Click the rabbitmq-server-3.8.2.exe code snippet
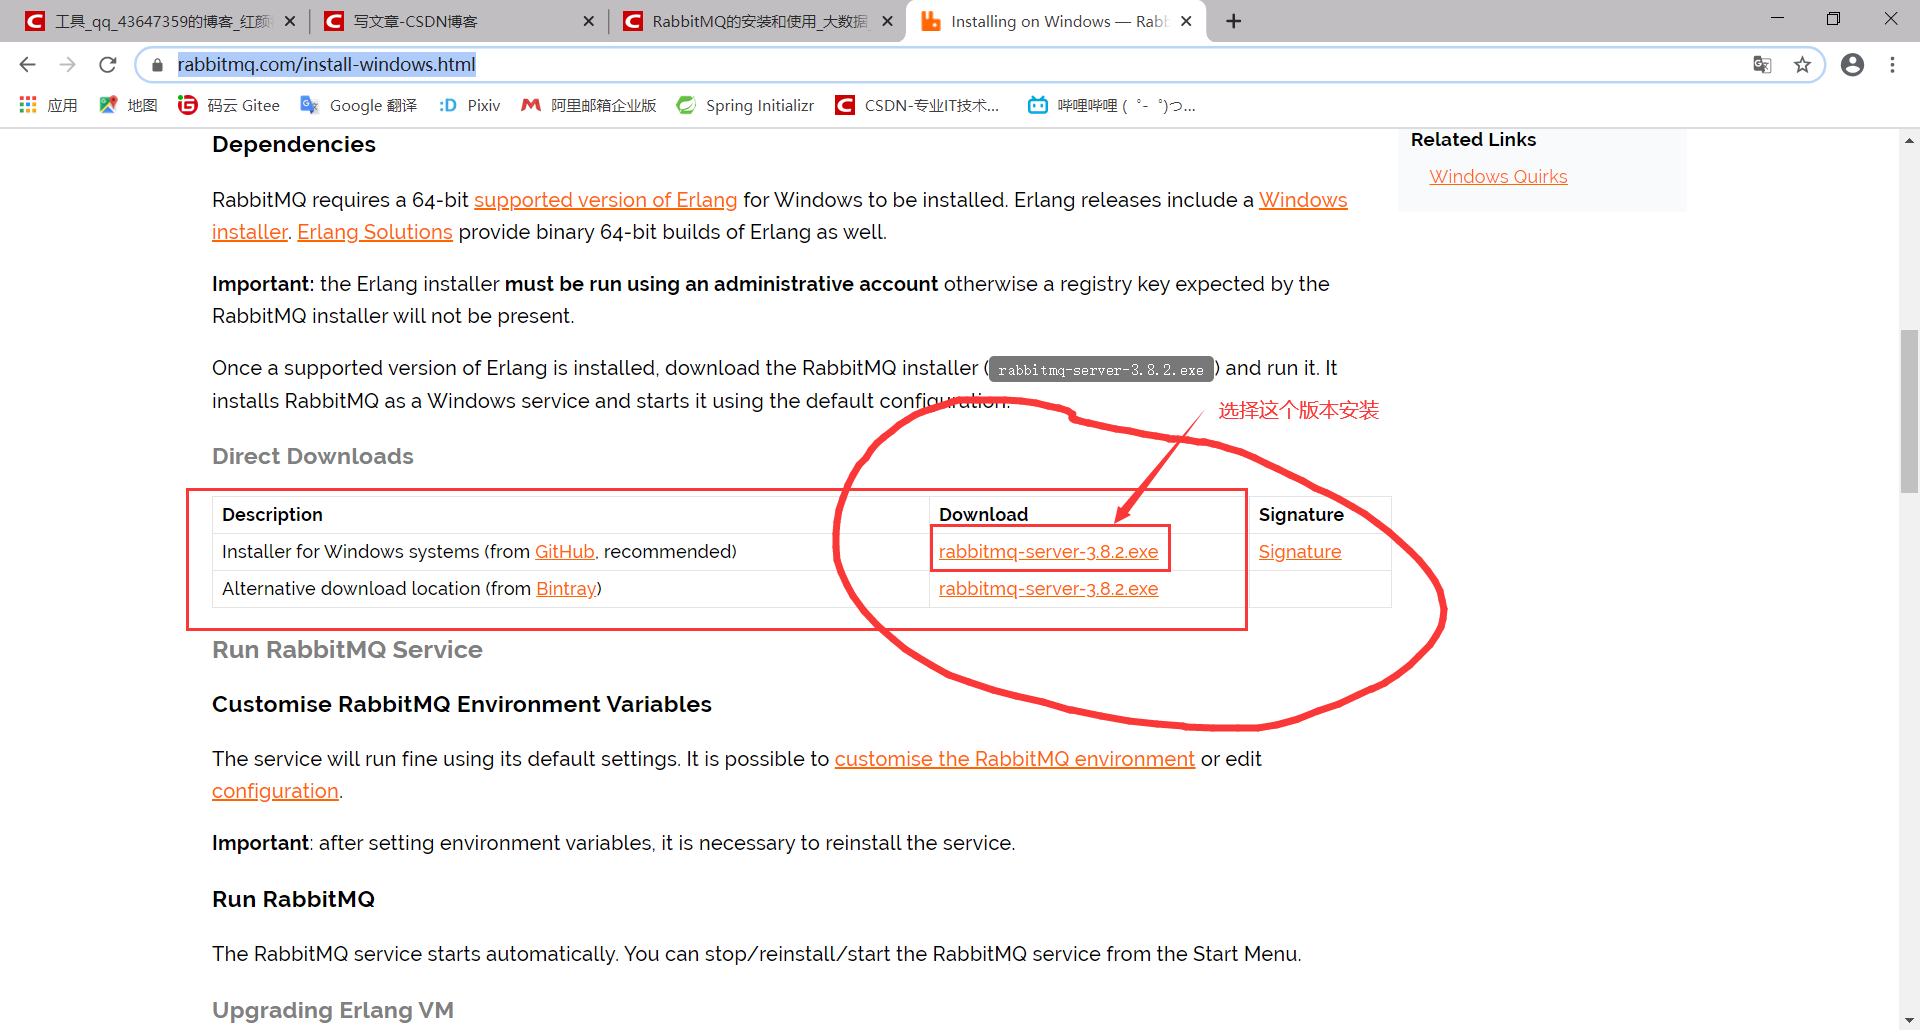Image resolution: width=1920 pixels, height=1030 pixels. (x=1100, y=370)
